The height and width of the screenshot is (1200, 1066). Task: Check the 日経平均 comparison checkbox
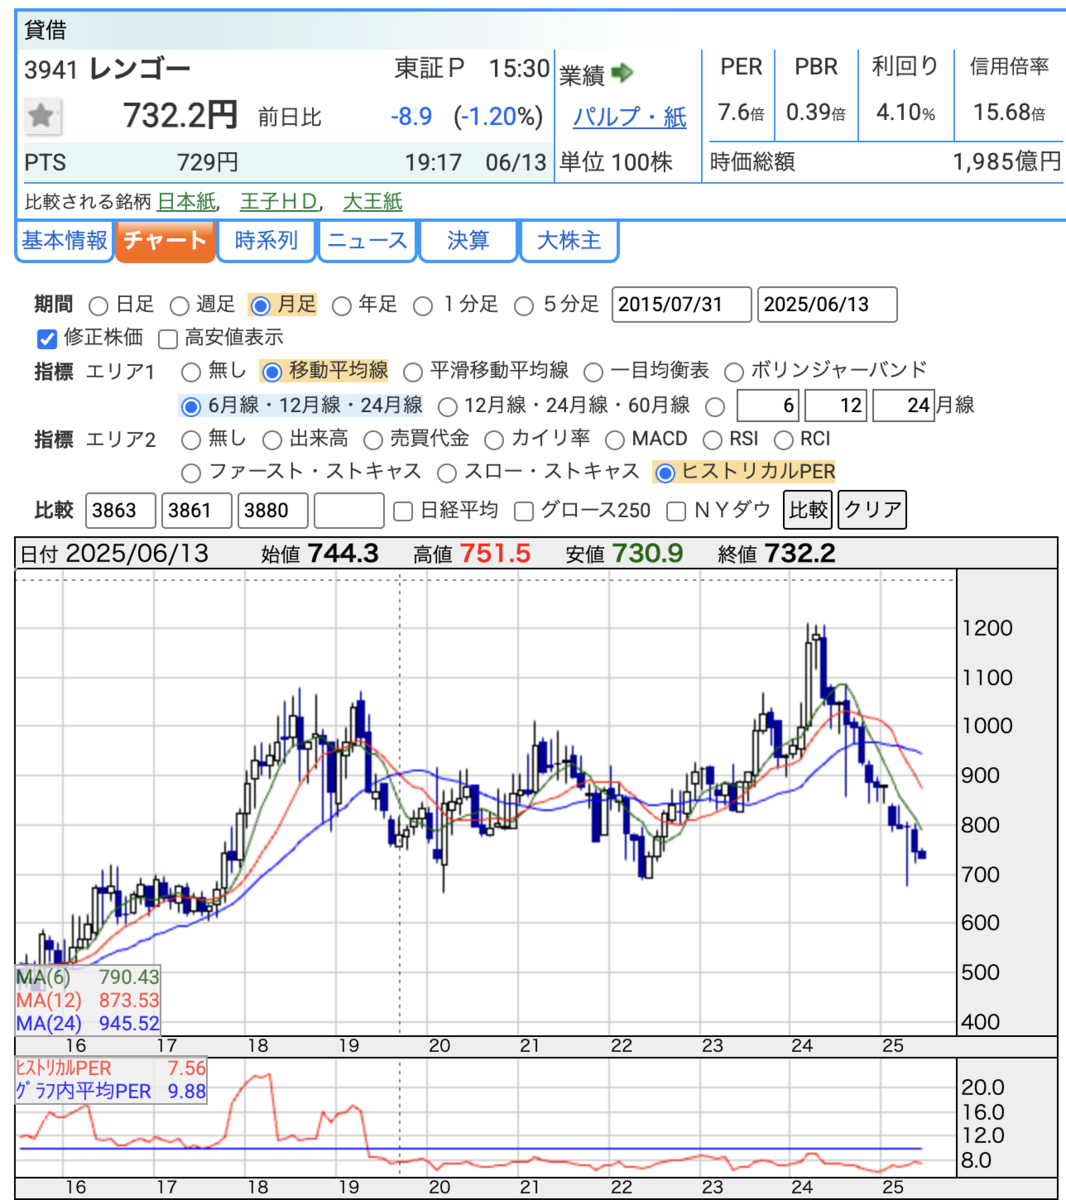pos(403,511)
